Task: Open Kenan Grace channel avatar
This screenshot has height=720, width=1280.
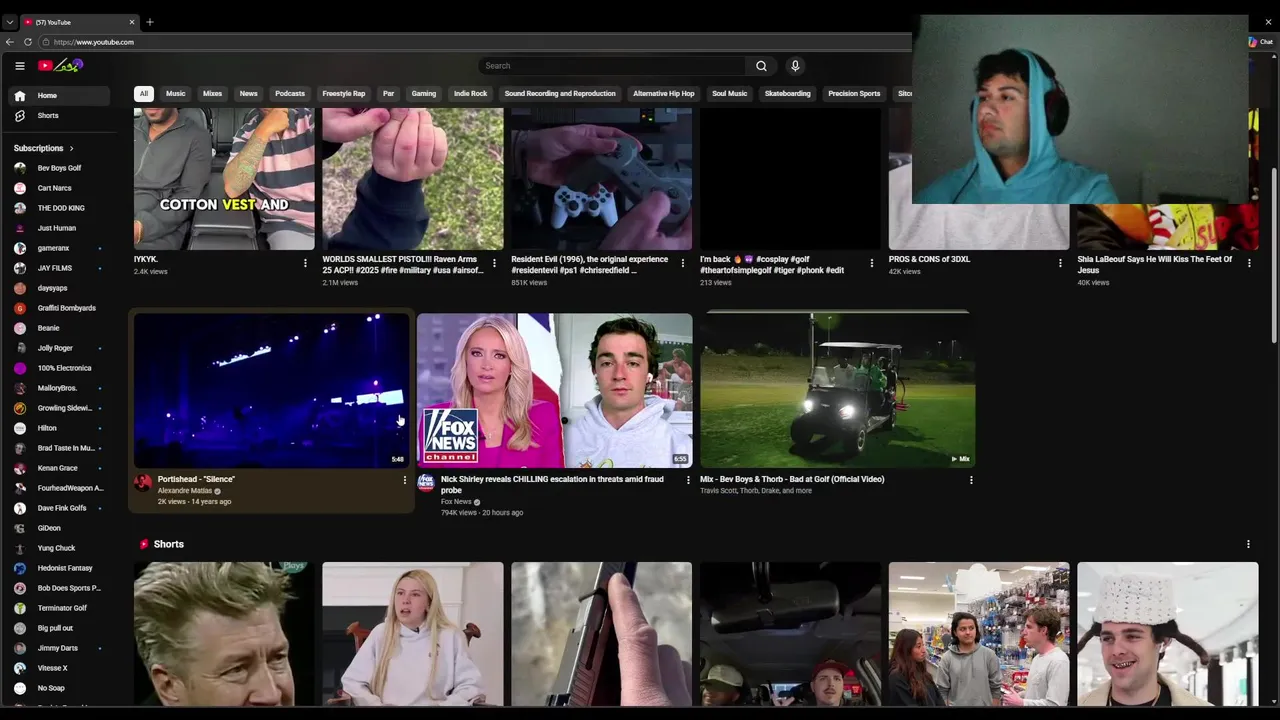Action: tap(20, 468)
